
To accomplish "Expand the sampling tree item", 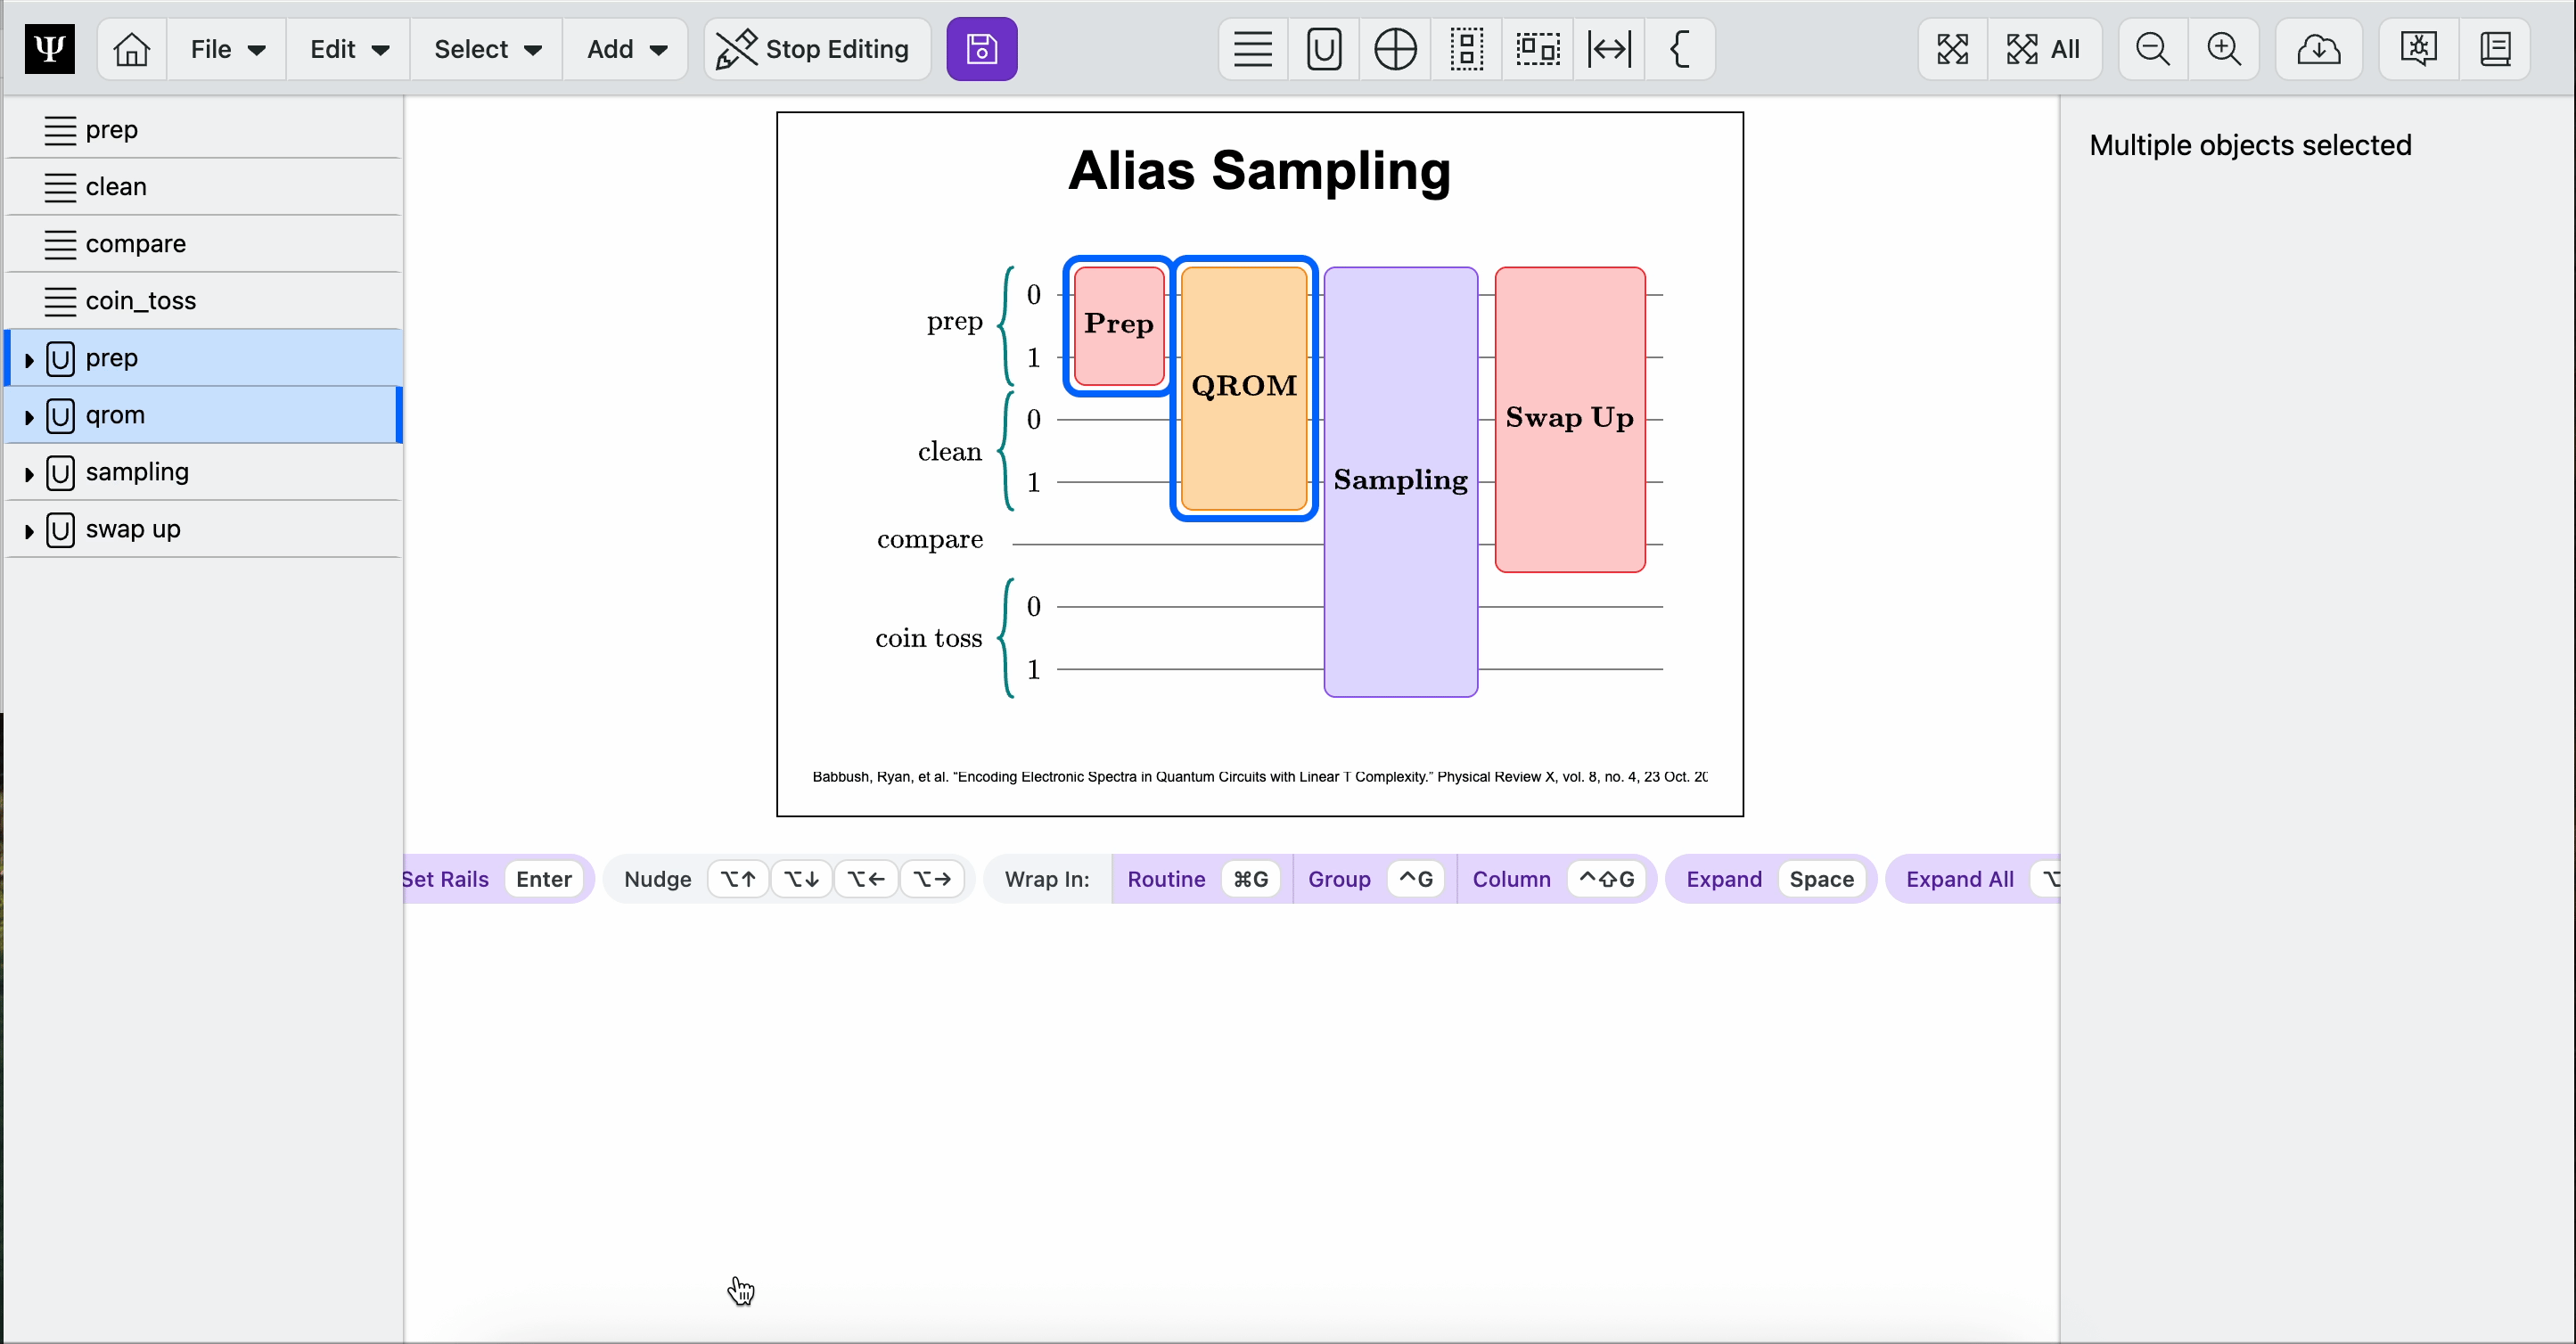I will pos(29,474).
